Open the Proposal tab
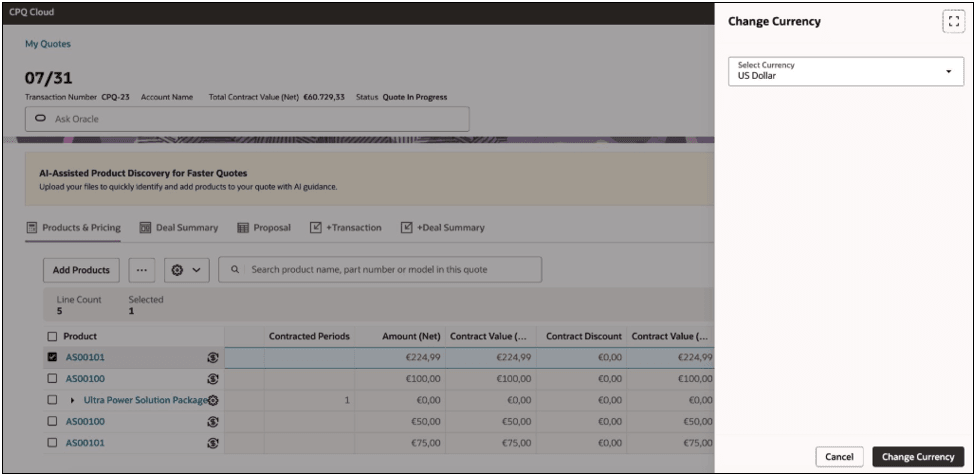 point(264,228)
